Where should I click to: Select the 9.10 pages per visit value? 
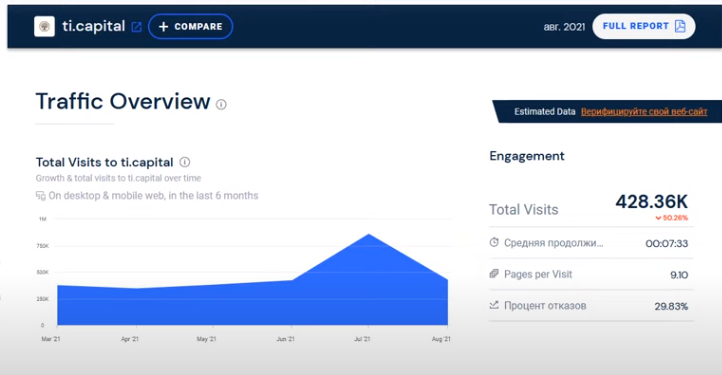click(x=679, y=275)
